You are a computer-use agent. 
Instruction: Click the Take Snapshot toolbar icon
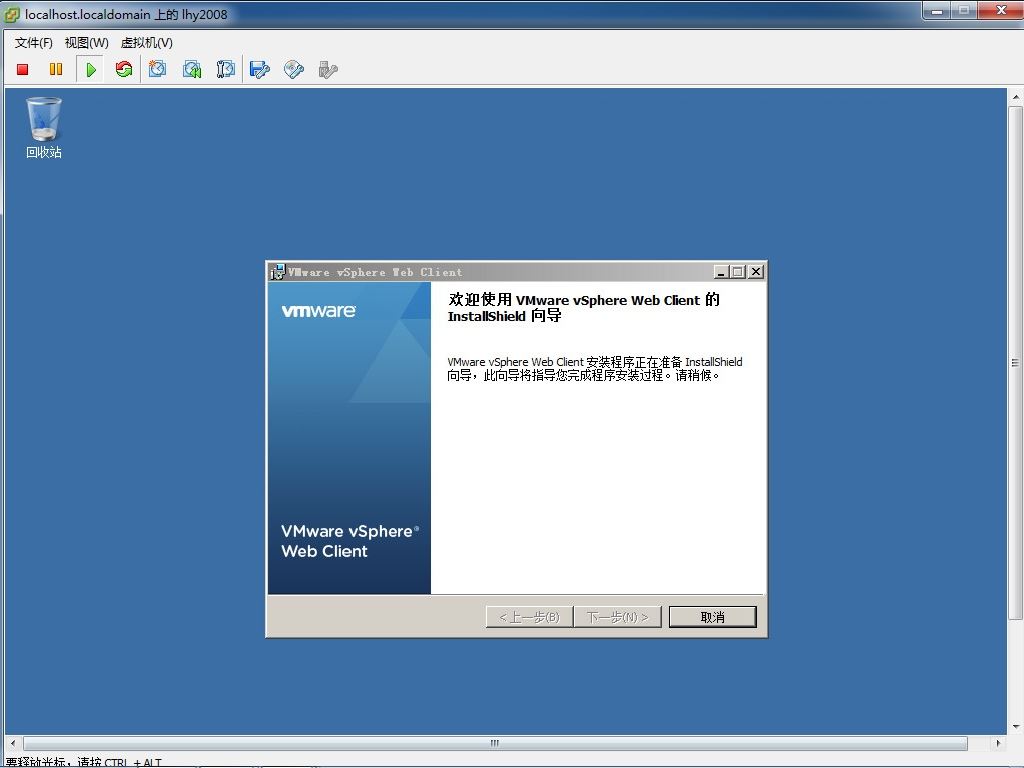(x=157, y=69)
